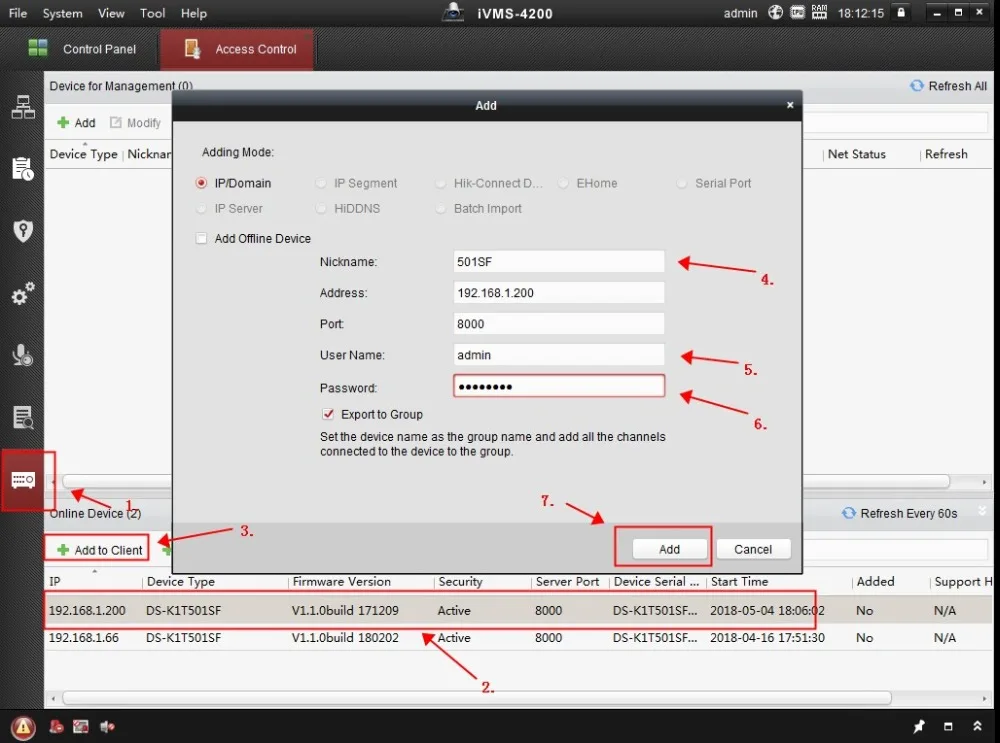Screen dimensions: 1000x743
Task: Open the Tool menu
Action: (x=152, y=13)
